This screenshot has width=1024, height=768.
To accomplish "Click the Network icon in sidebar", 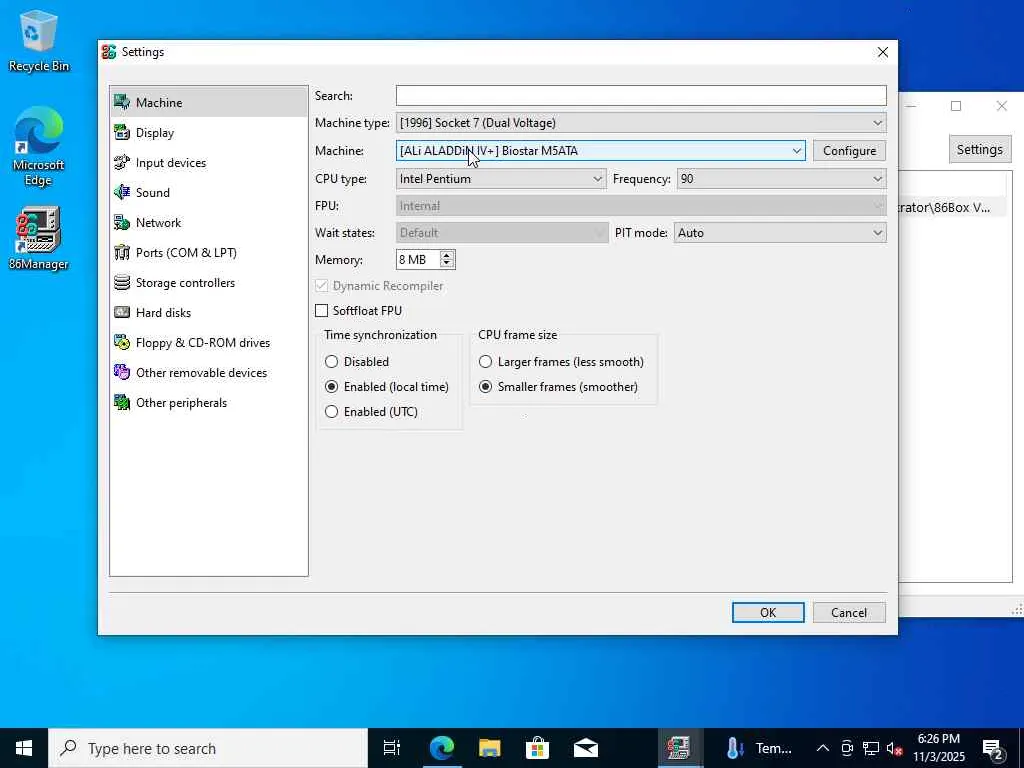I will coord(121,222).
